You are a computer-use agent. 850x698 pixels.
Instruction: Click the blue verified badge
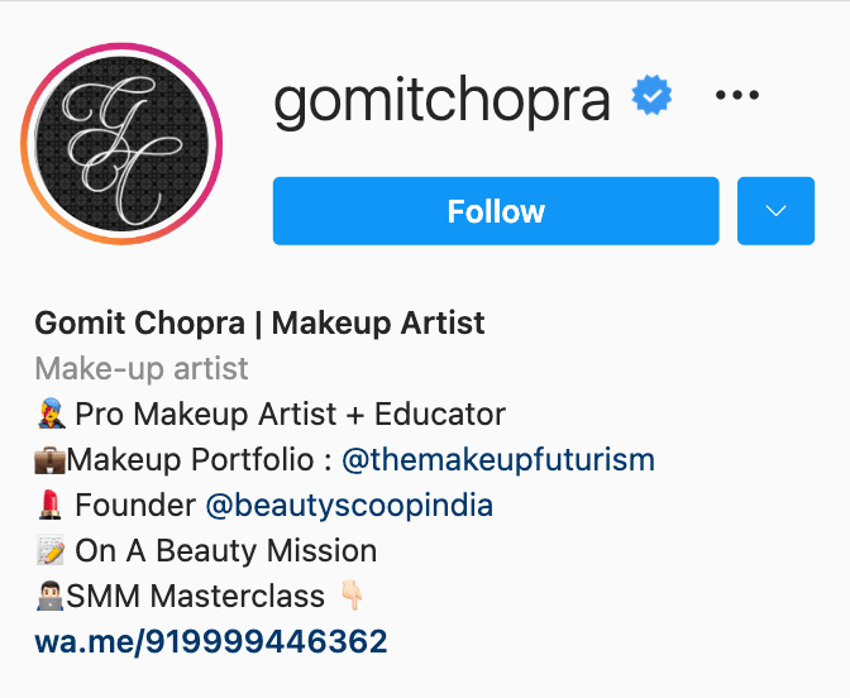click(652, 95)
